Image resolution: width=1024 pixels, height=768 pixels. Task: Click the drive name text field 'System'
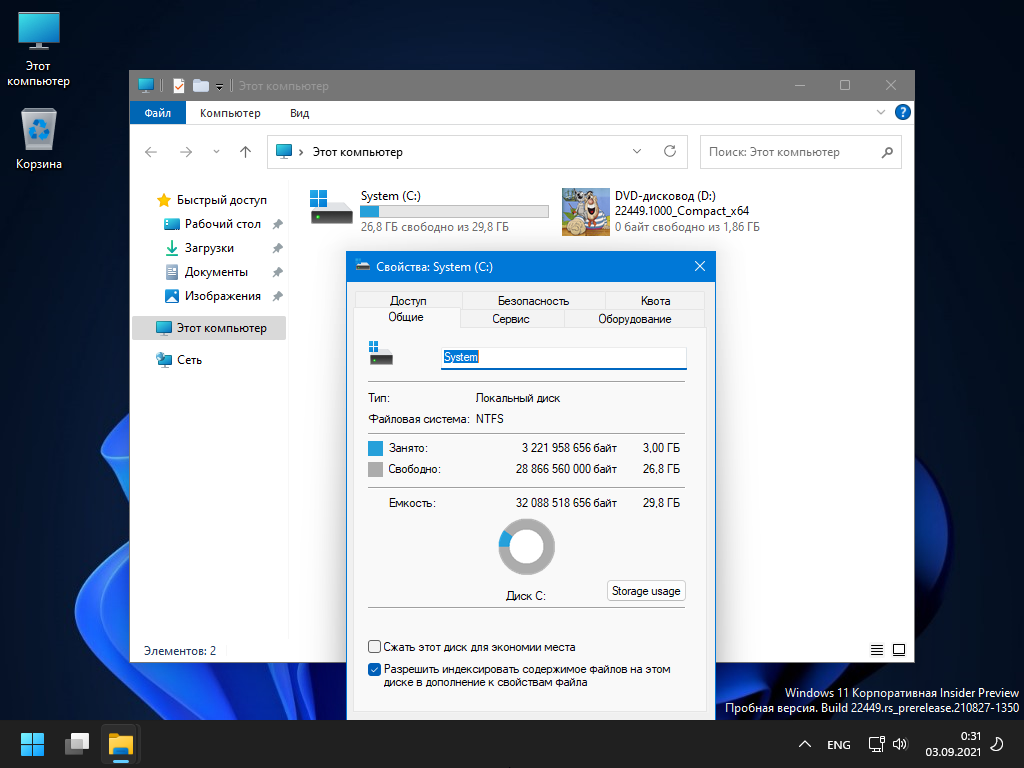tap(563, 357)
